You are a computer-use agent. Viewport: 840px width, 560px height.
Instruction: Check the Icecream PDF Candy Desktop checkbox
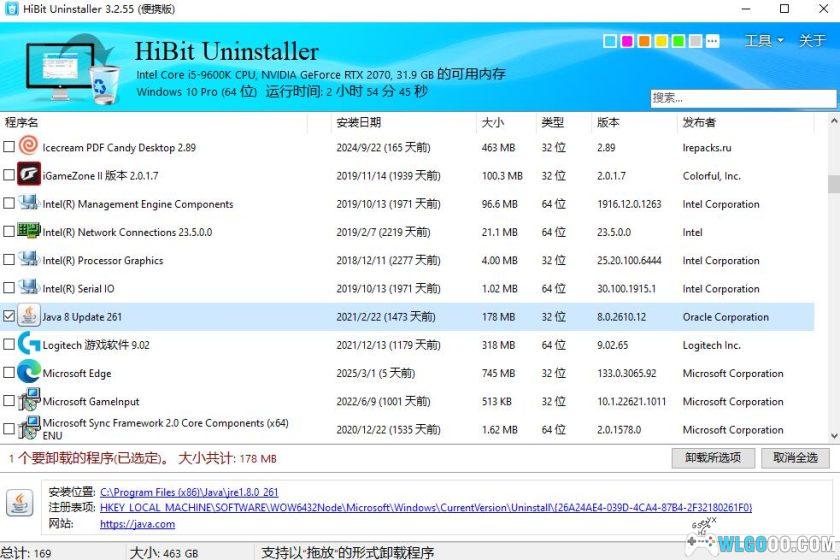point(9,146)
